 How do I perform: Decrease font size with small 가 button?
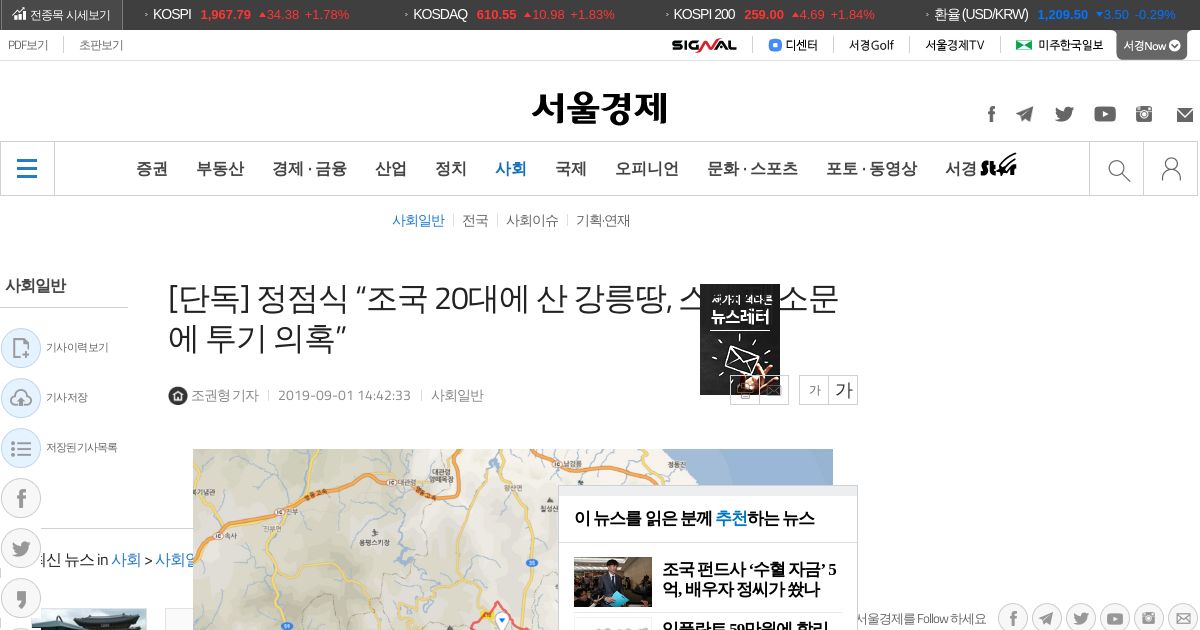tap(814, 390)
